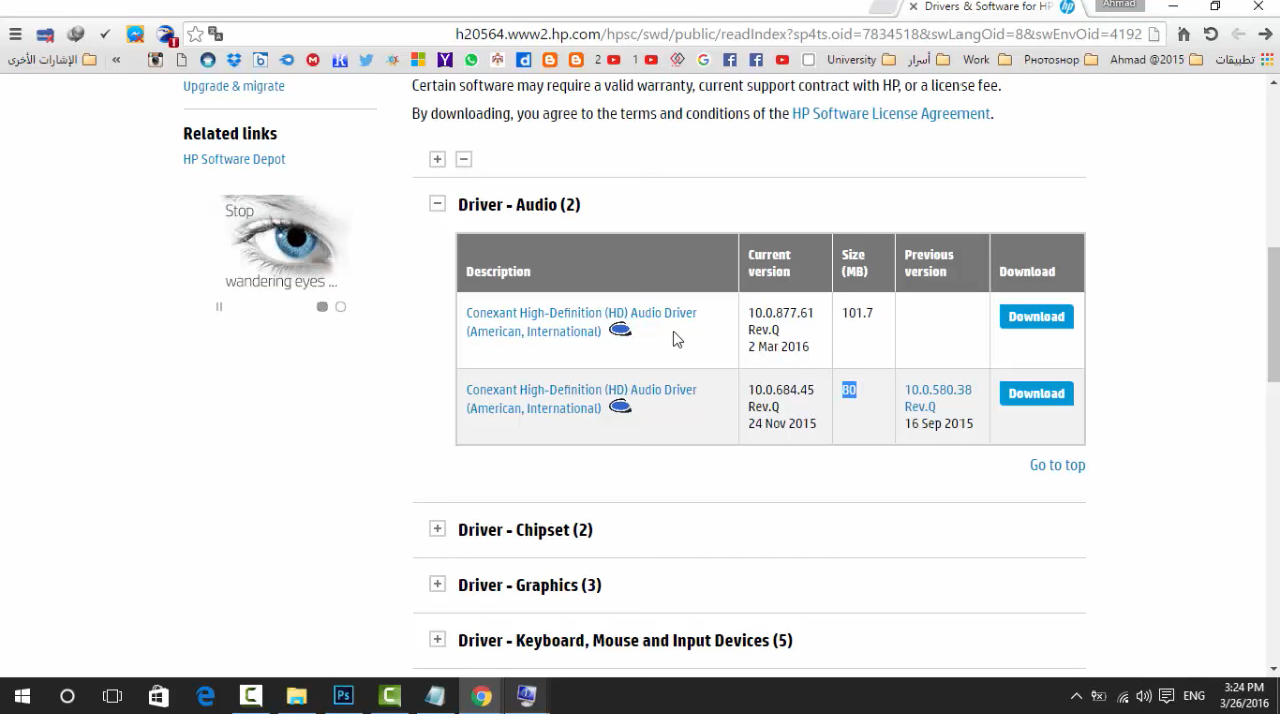Collapse the Driver - Audio section
The height and width of the screenshot is (714, 1280).
coord(437,204)
